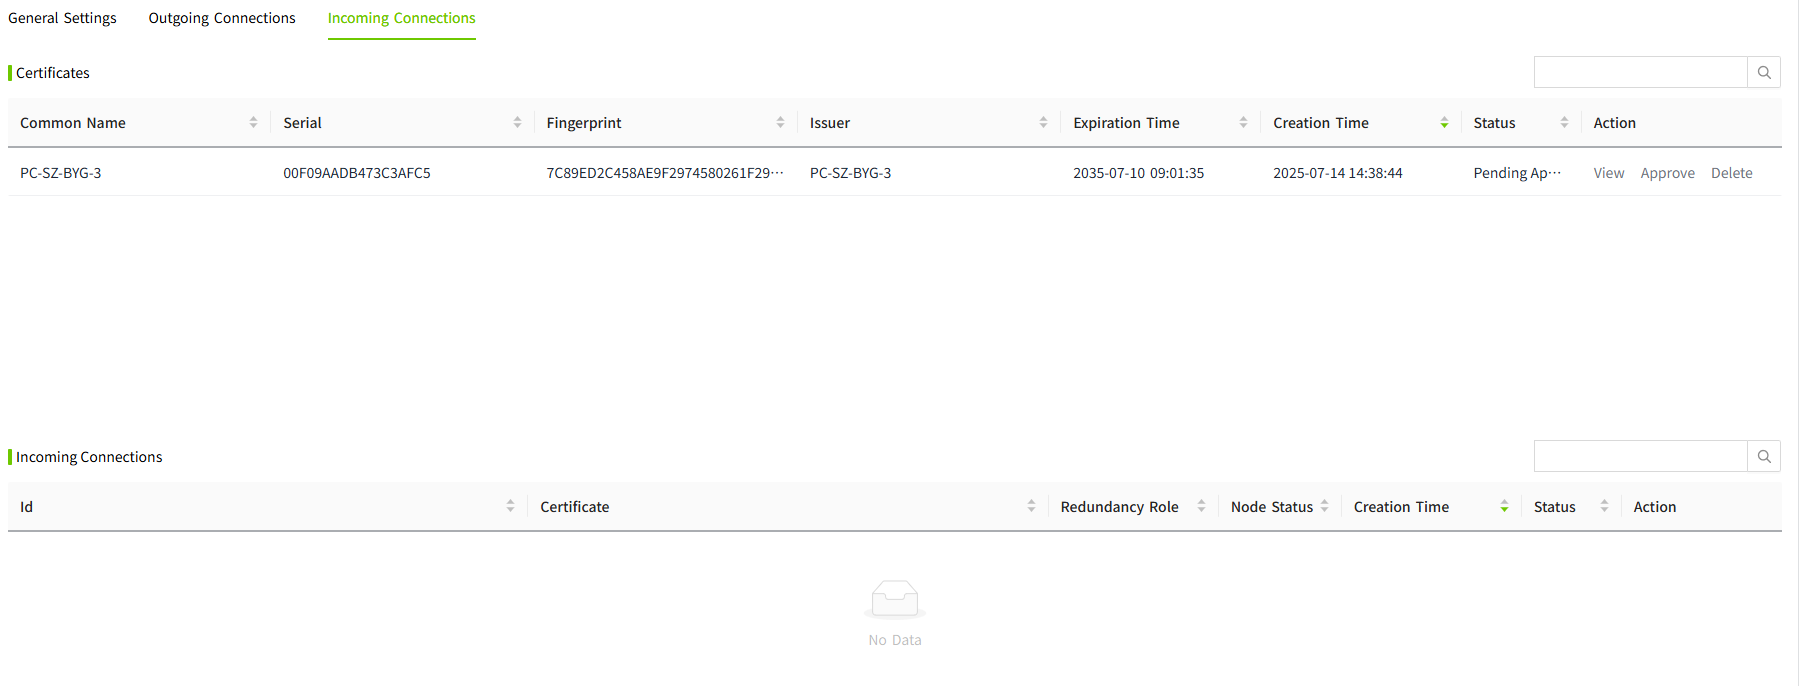
Task: Sort by Redundancy Role column icon
Action: (1201, 506)
